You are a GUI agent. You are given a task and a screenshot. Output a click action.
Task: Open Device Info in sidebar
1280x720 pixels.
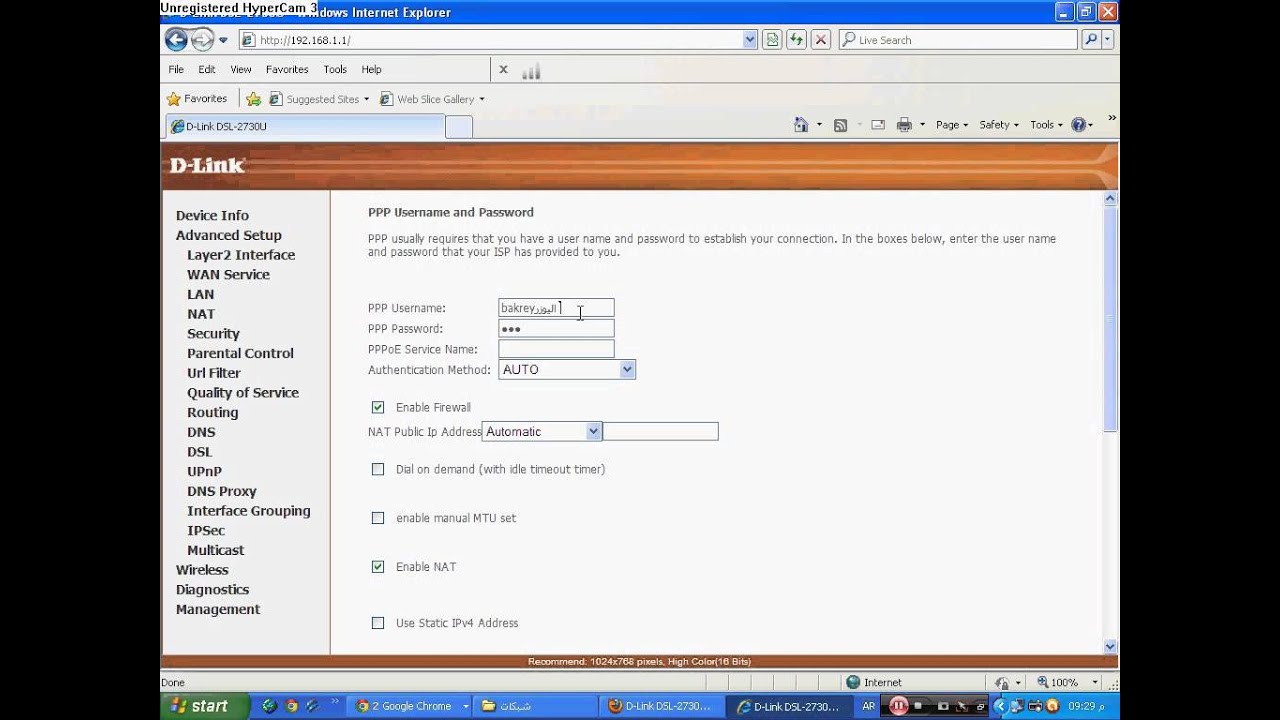(x=212, y=215)
